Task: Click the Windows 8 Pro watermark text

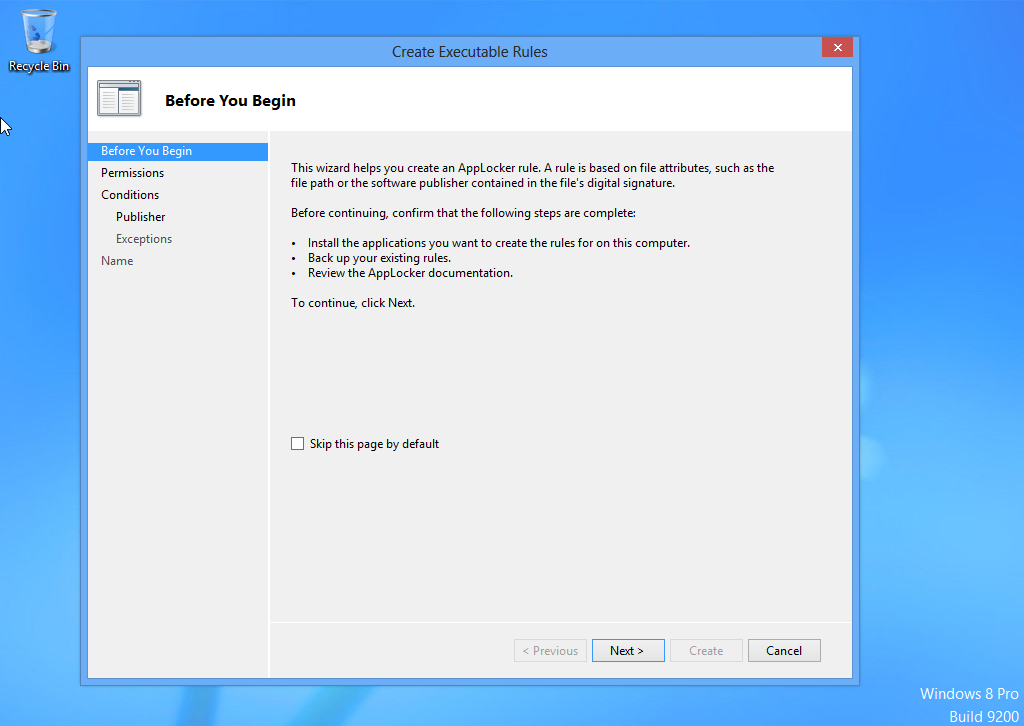Action: [968, 694]
